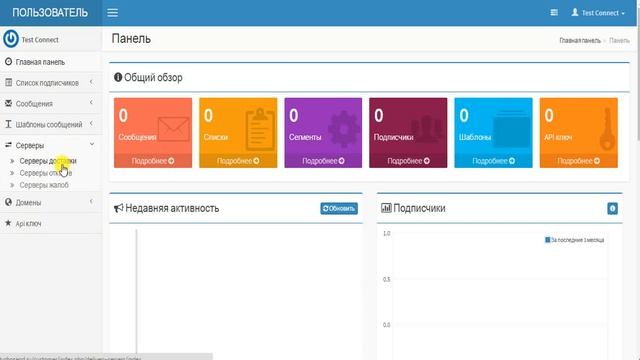Click Подробнее on Списки card
The image size is (640, 360).
click(x=238, y=161)
